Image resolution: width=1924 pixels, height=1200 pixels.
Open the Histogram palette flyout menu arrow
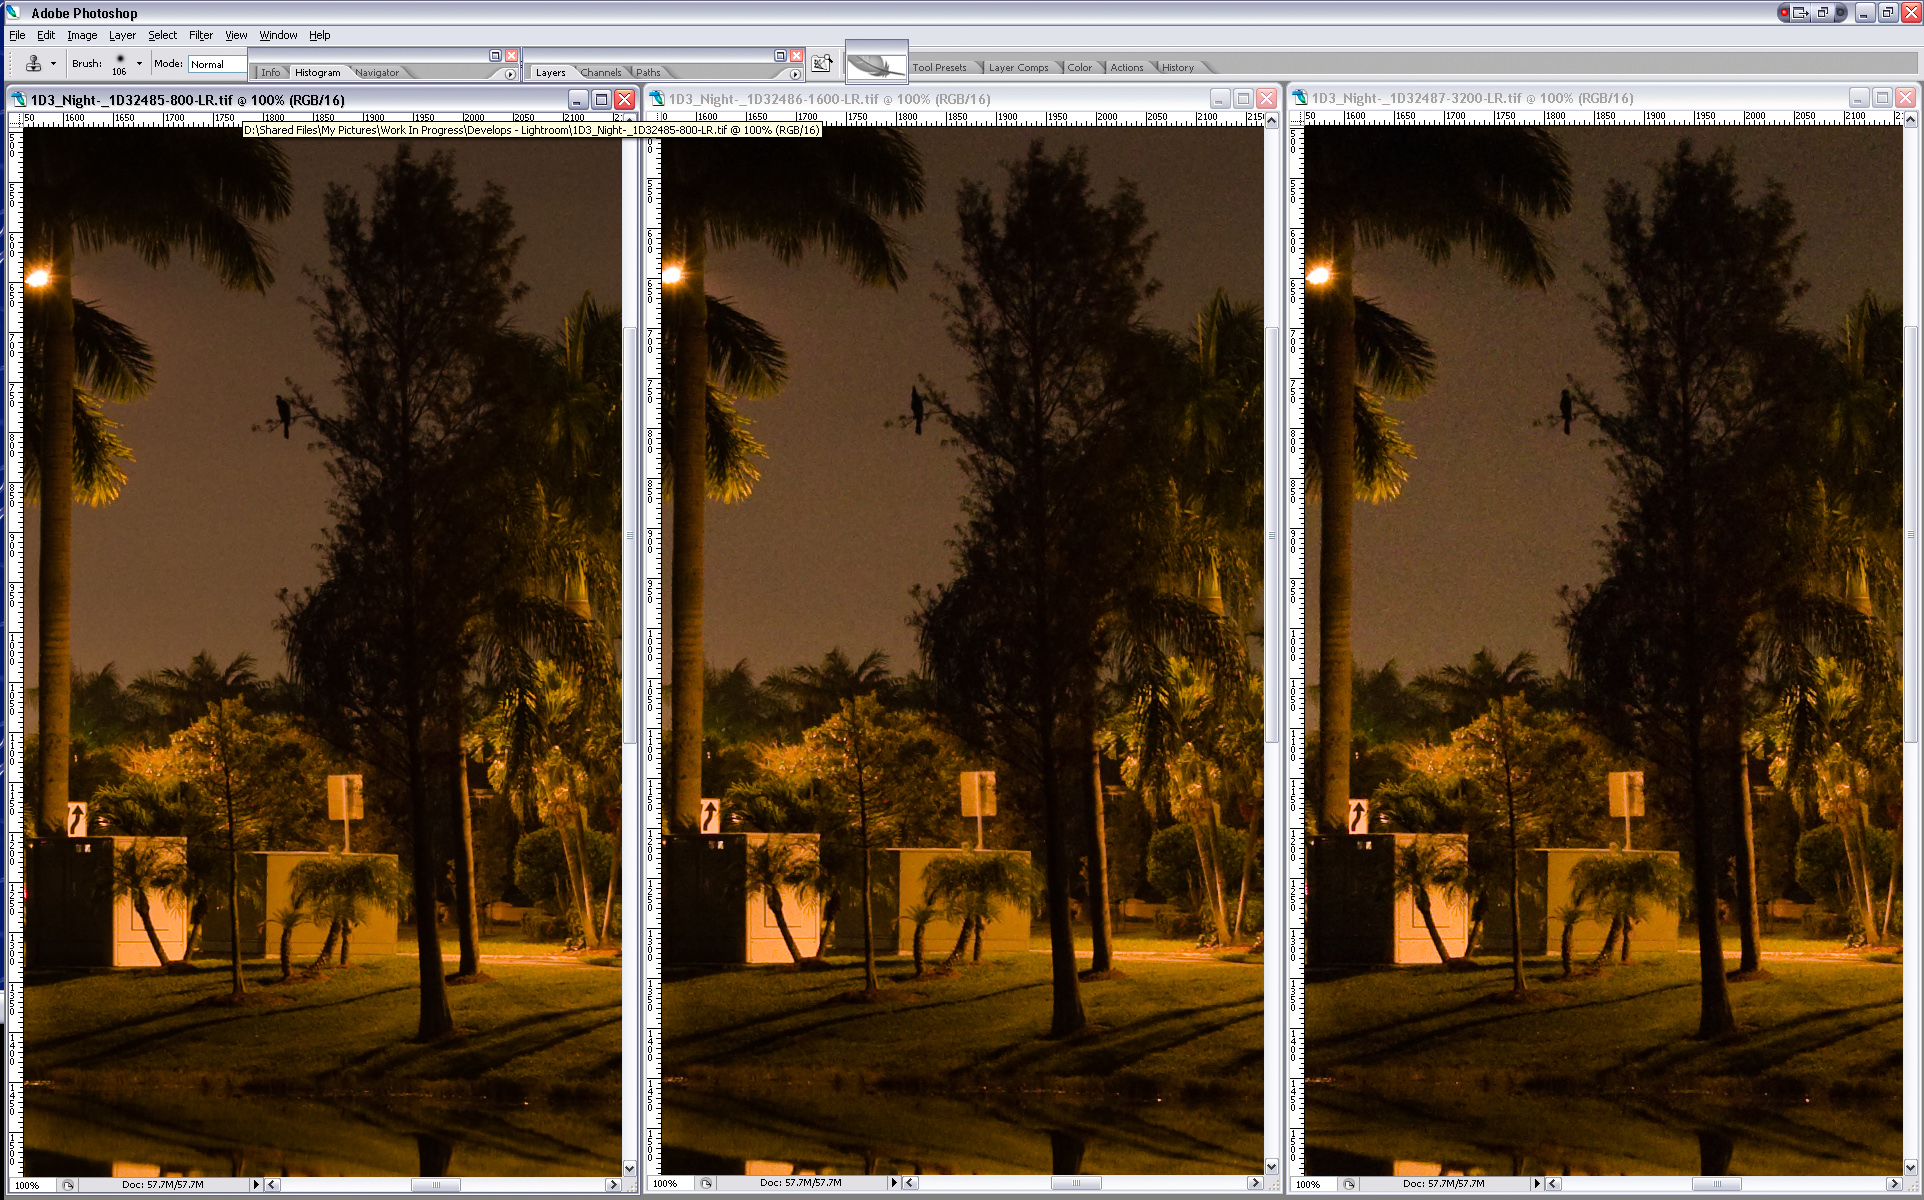pyautogui.click(x=510, y=74)
